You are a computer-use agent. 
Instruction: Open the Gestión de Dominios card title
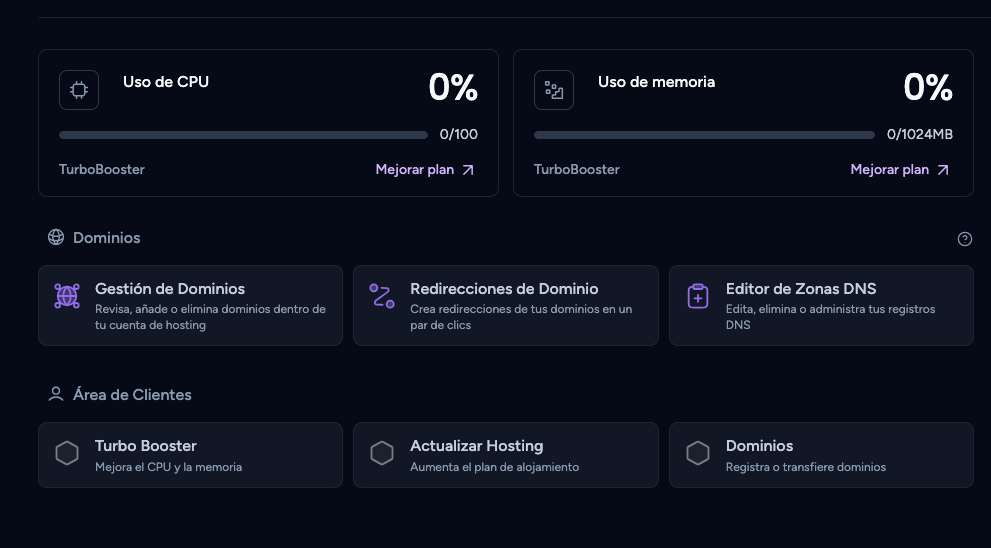[170, 289]
